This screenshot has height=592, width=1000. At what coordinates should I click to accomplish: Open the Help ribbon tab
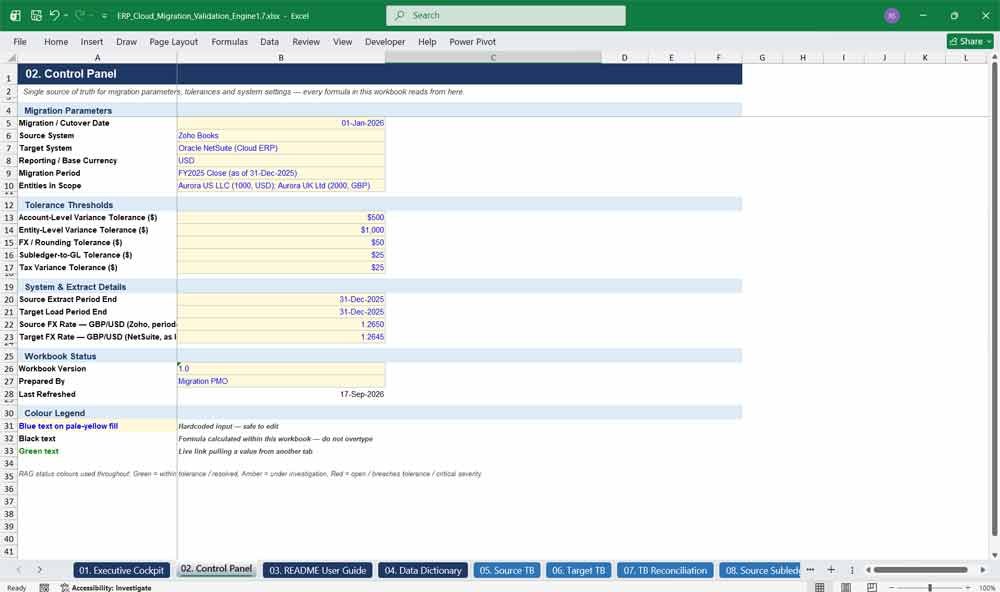[x=427, y=41]
